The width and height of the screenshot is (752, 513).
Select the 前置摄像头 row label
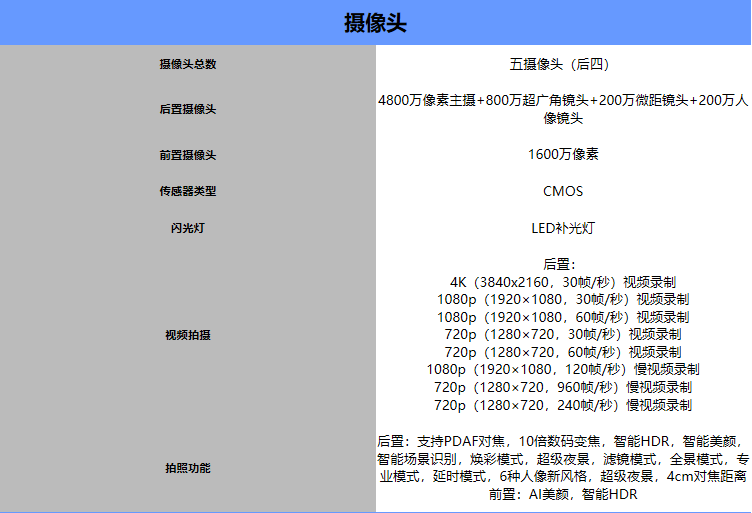(x=188, y=155)
